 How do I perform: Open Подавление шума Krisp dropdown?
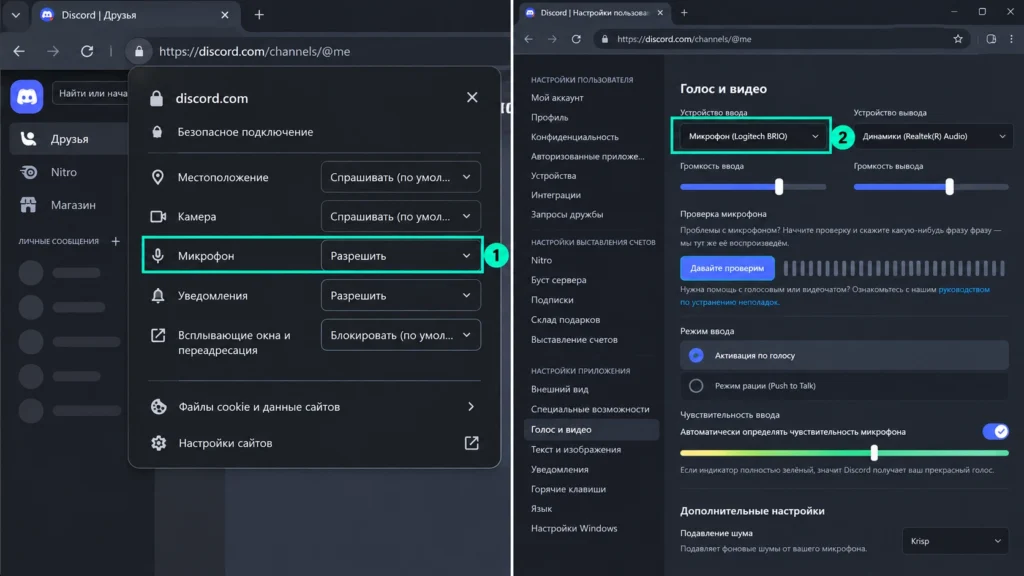click(955, 541)
